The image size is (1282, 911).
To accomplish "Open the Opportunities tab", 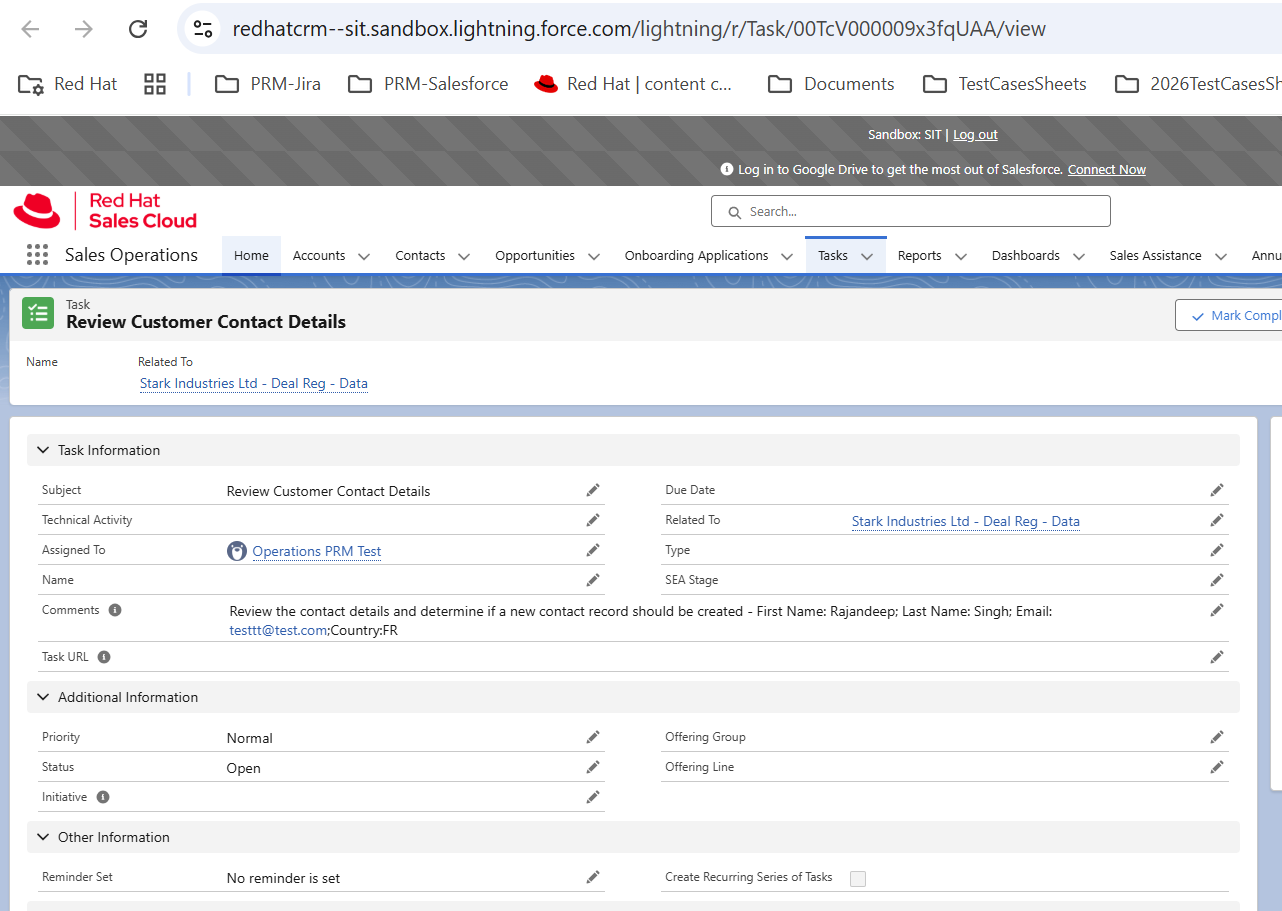I will pos(535,255).
